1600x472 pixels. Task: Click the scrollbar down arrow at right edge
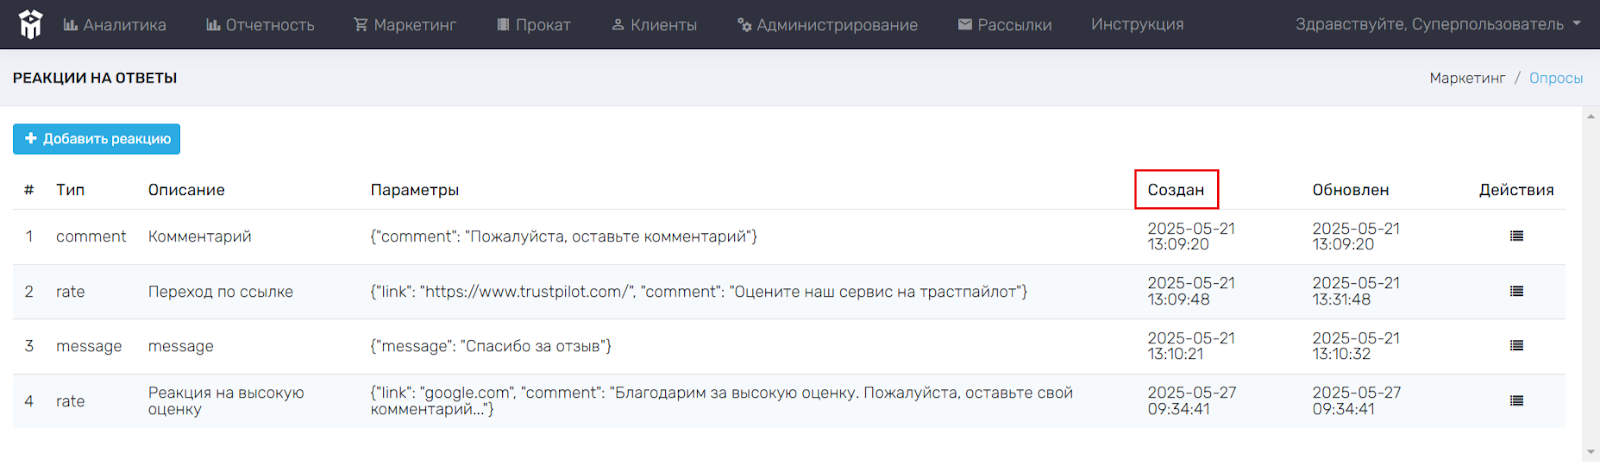(x=1591, y=453)
